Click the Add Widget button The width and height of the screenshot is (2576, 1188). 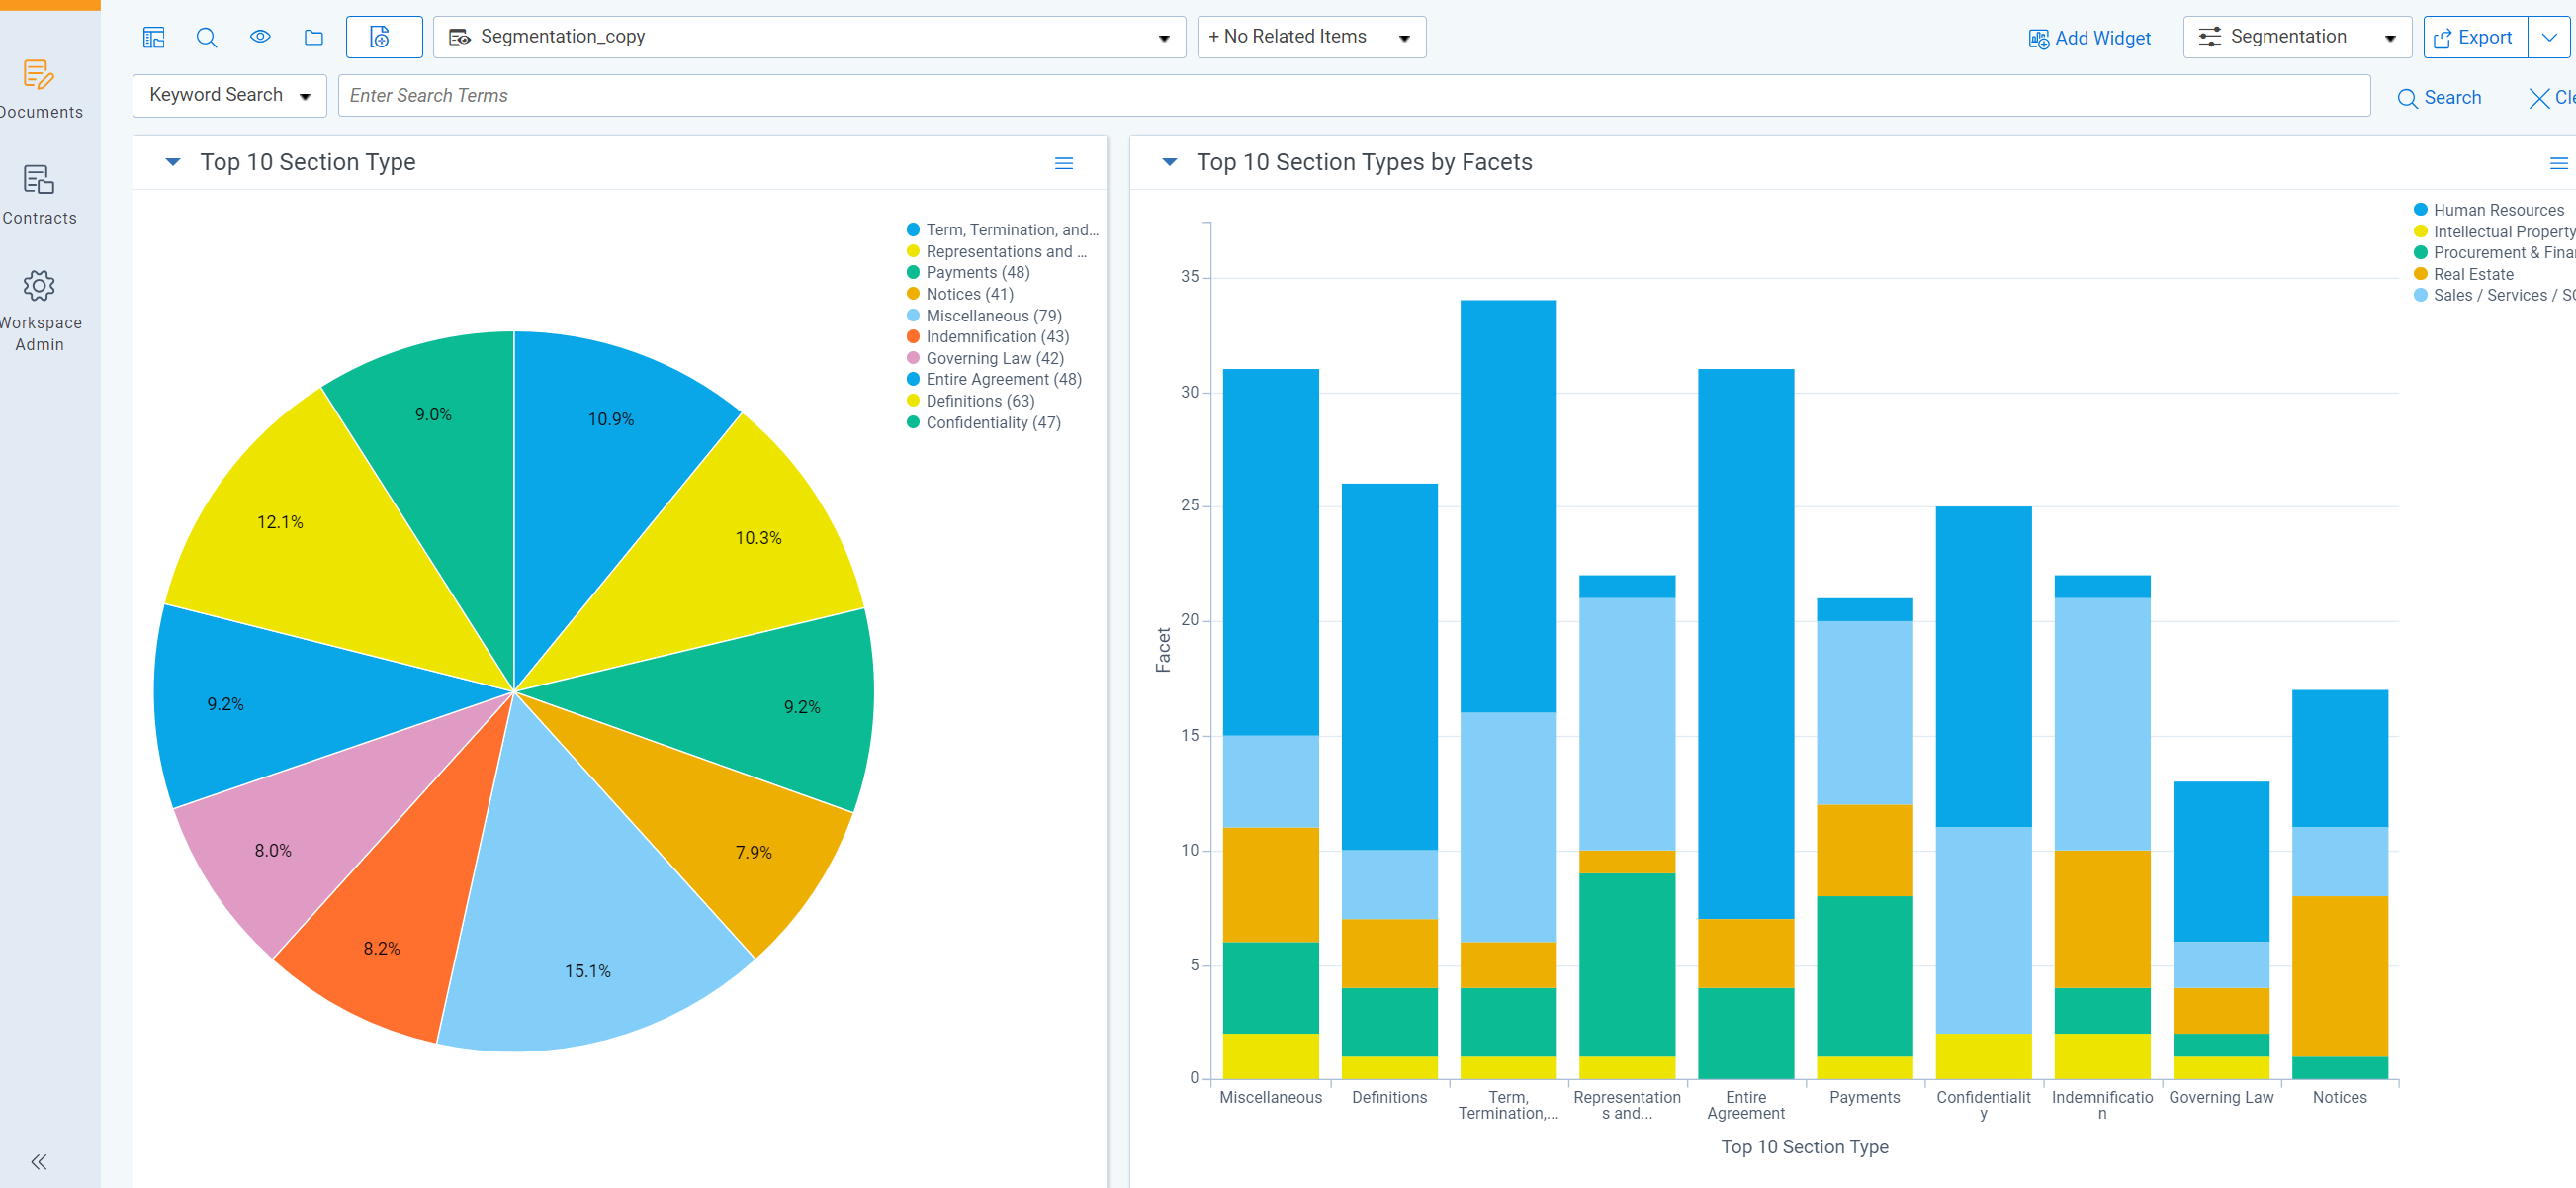2089,38
